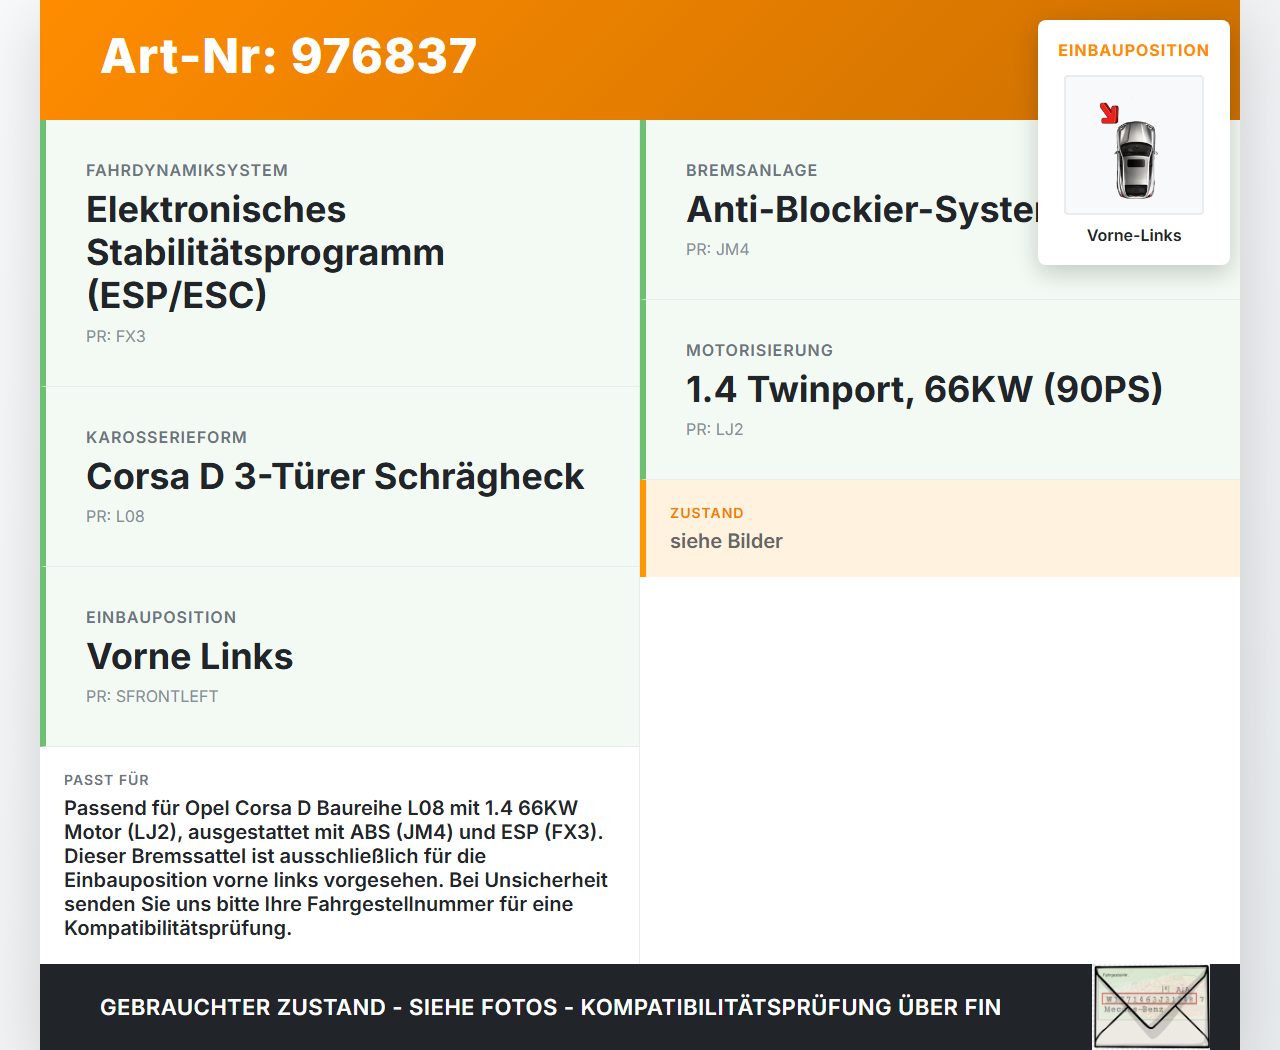Click the red arrow marking Vorne-Links position
Image resolution: width=1280 pixels, height=1050 pixels.
point(1109,113)
